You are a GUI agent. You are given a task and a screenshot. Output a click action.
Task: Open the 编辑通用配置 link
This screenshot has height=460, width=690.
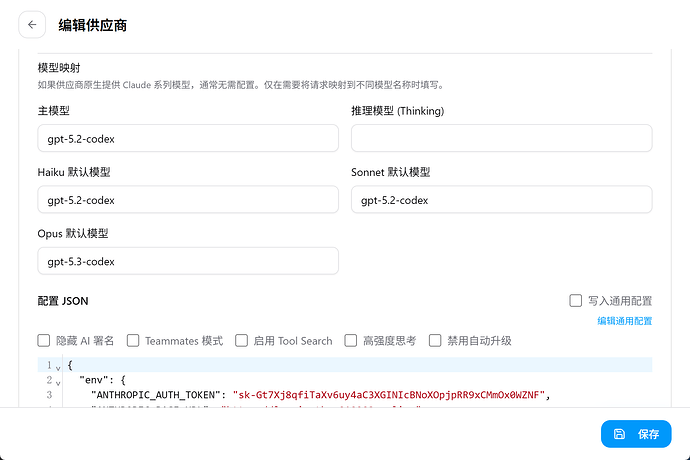[624, 321]
